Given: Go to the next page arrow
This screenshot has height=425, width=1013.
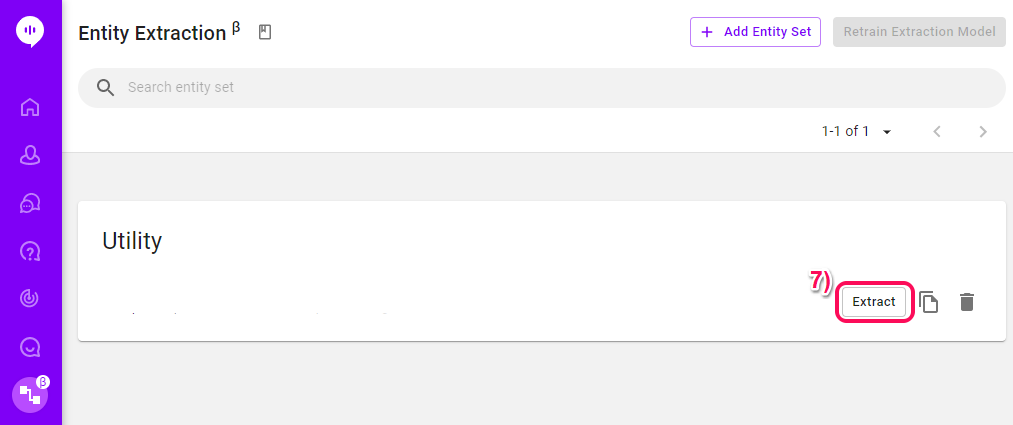Looking at the screenshot, I should tap(983, 132).
